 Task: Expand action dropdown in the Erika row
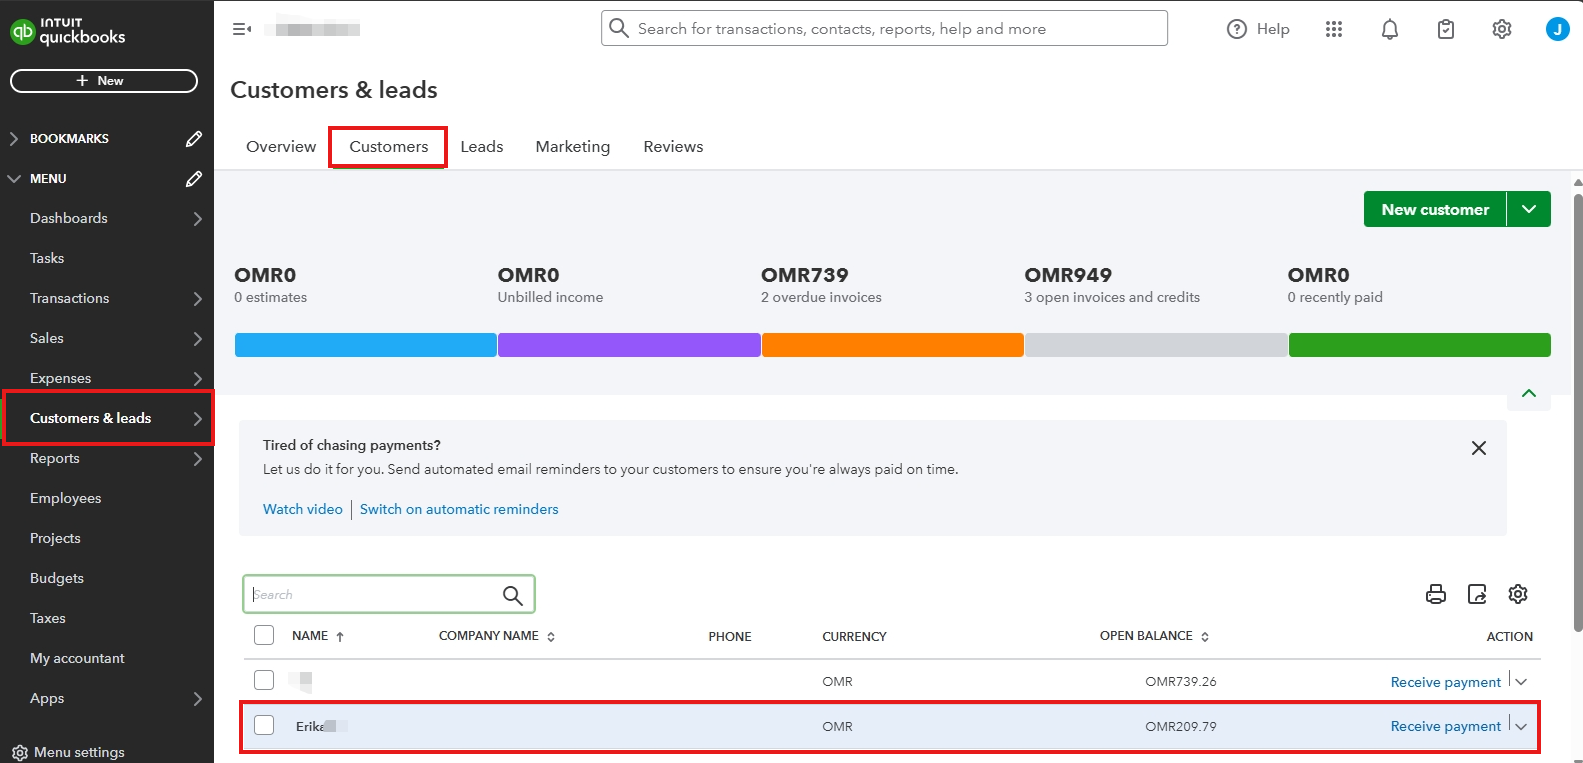point(1521,726)
